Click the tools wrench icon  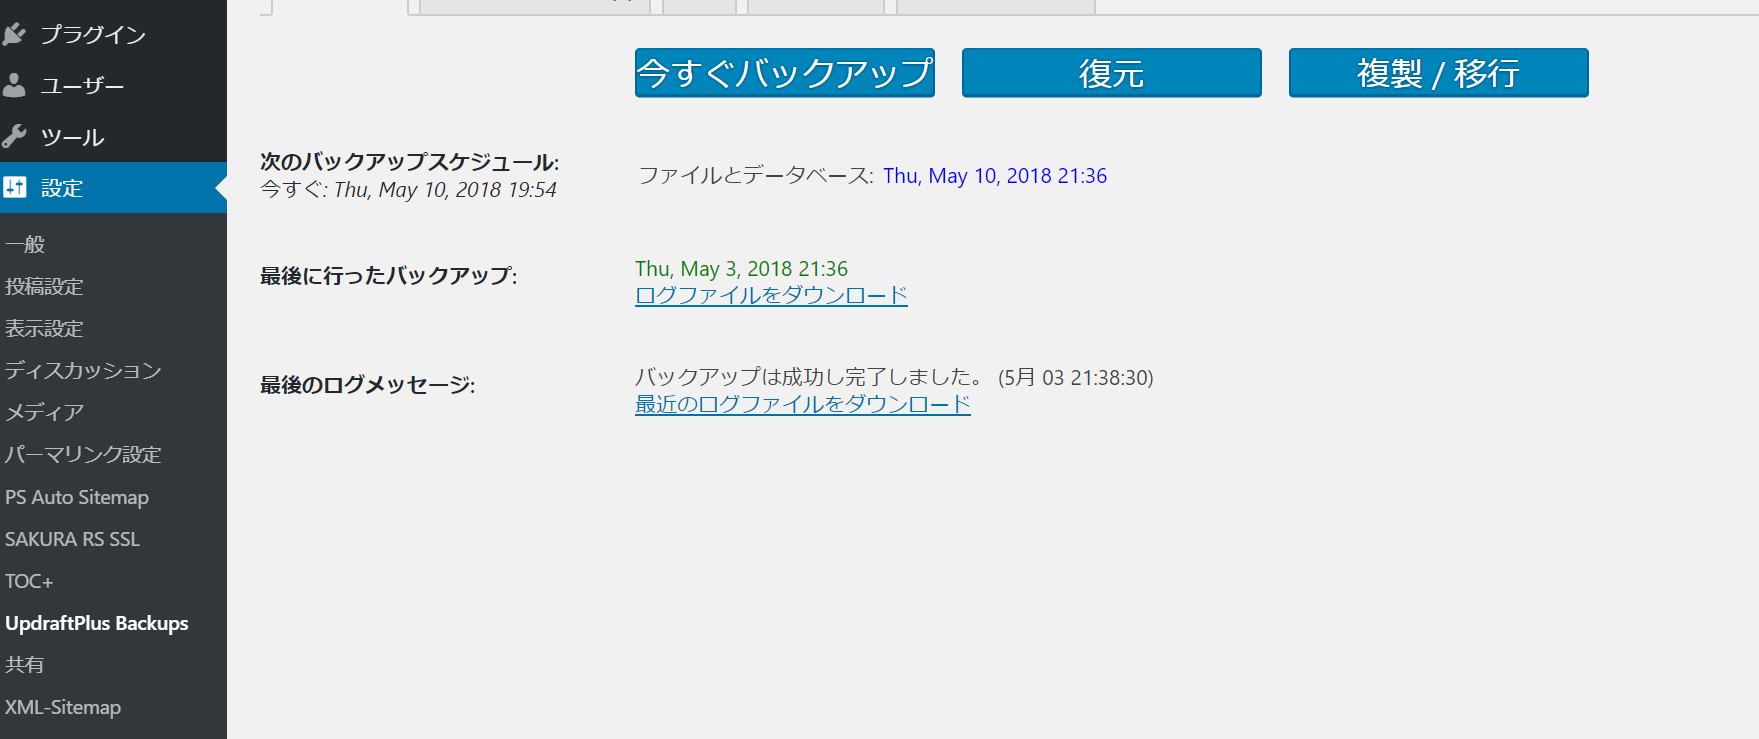(14, 136)
